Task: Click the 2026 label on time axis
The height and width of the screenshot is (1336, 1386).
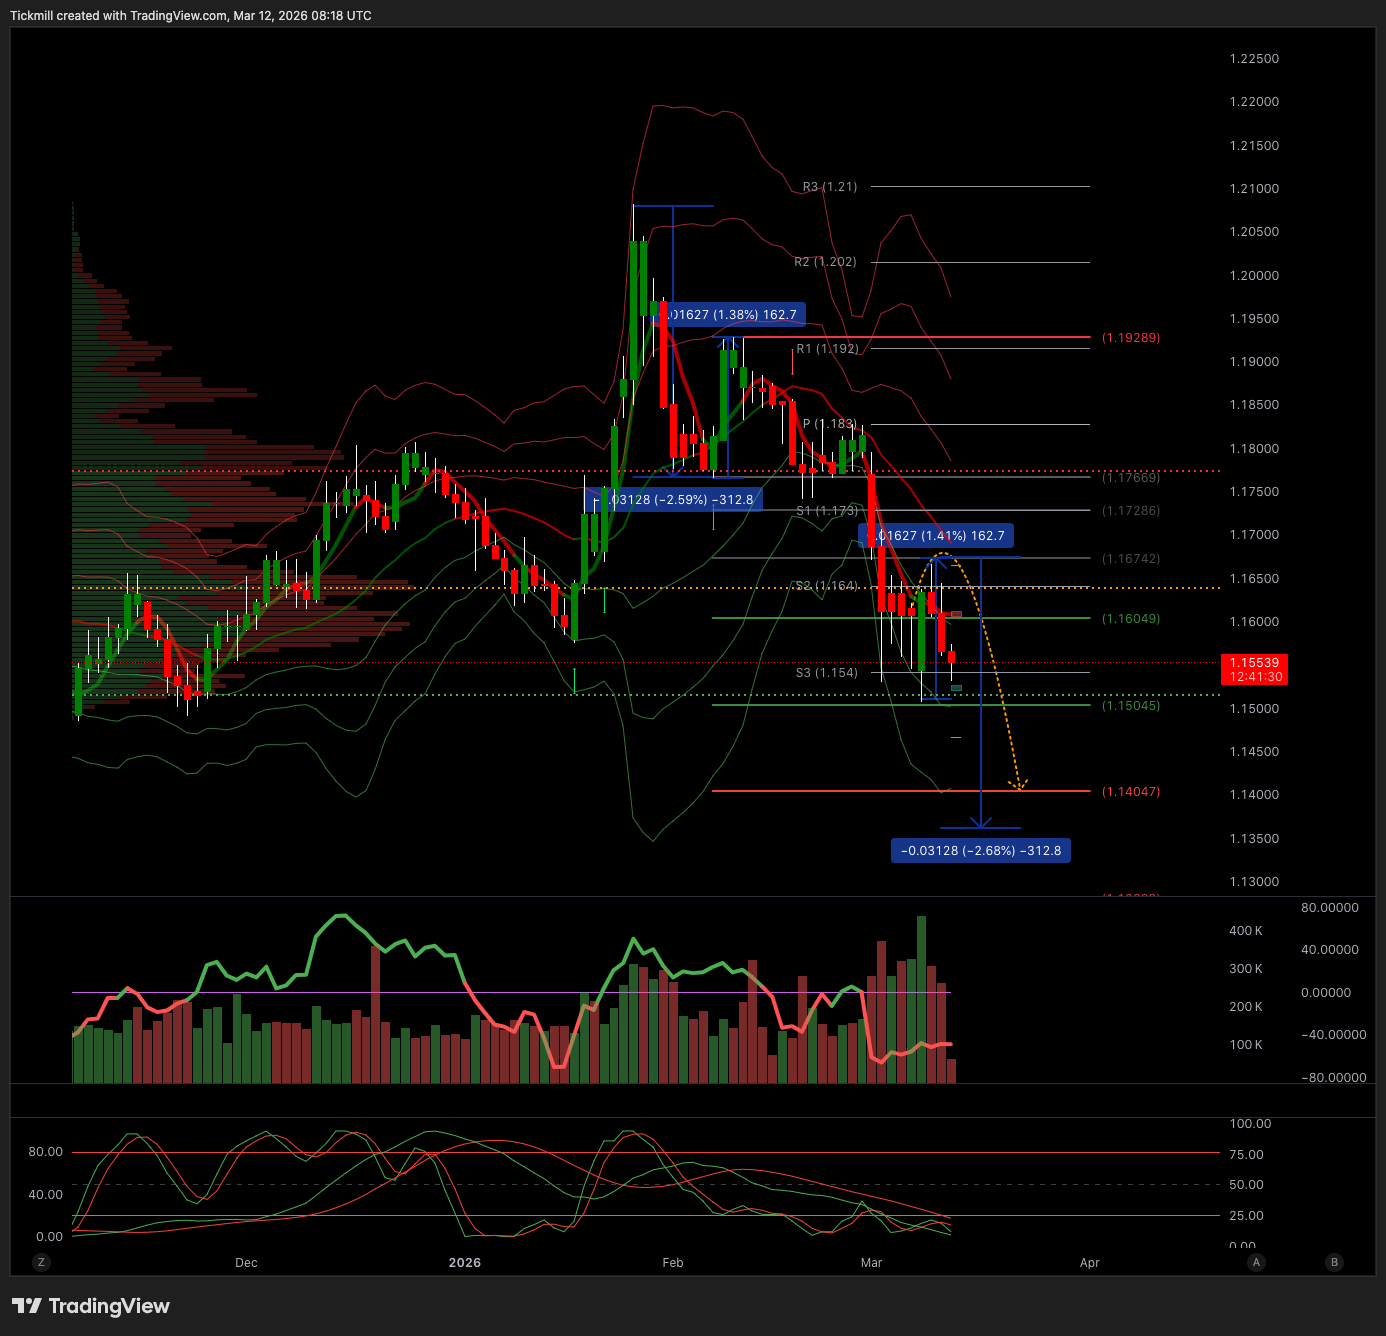Action: tap(465, 1263)
